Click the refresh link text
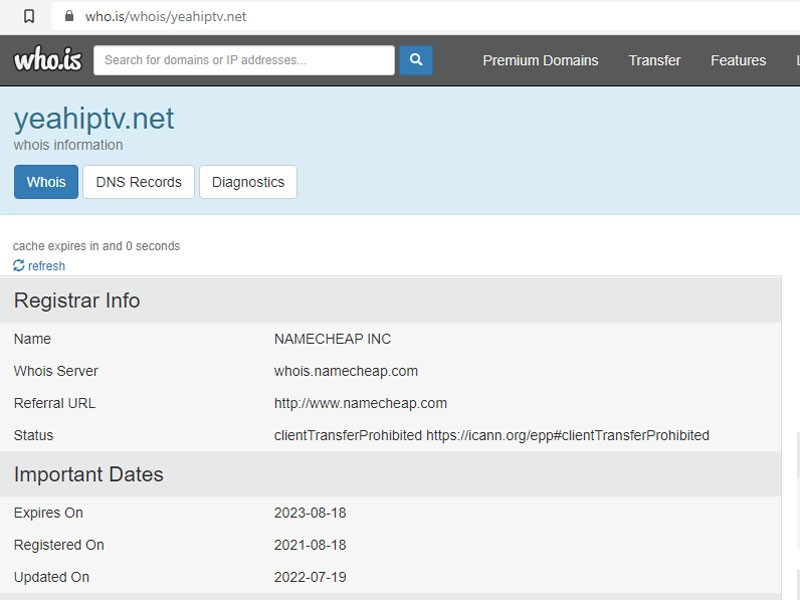The height and width of the screenshot is (600, 800). pos(46,266)
